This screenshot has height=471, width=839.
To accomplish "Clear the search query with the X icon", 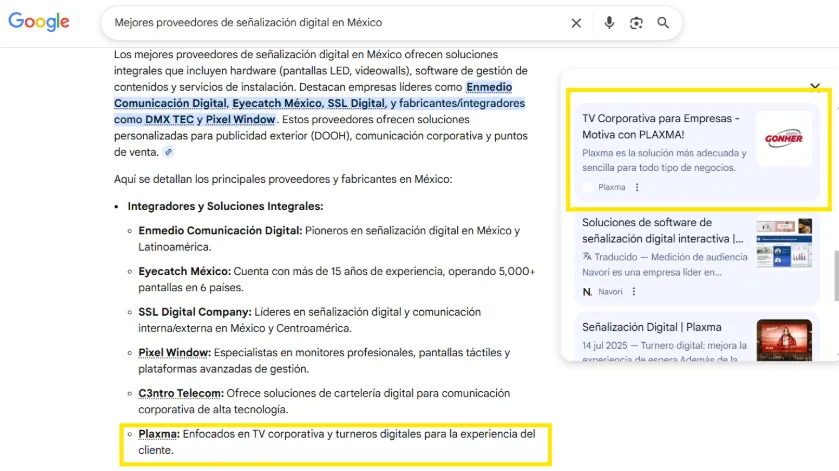I will click(576, 23).
